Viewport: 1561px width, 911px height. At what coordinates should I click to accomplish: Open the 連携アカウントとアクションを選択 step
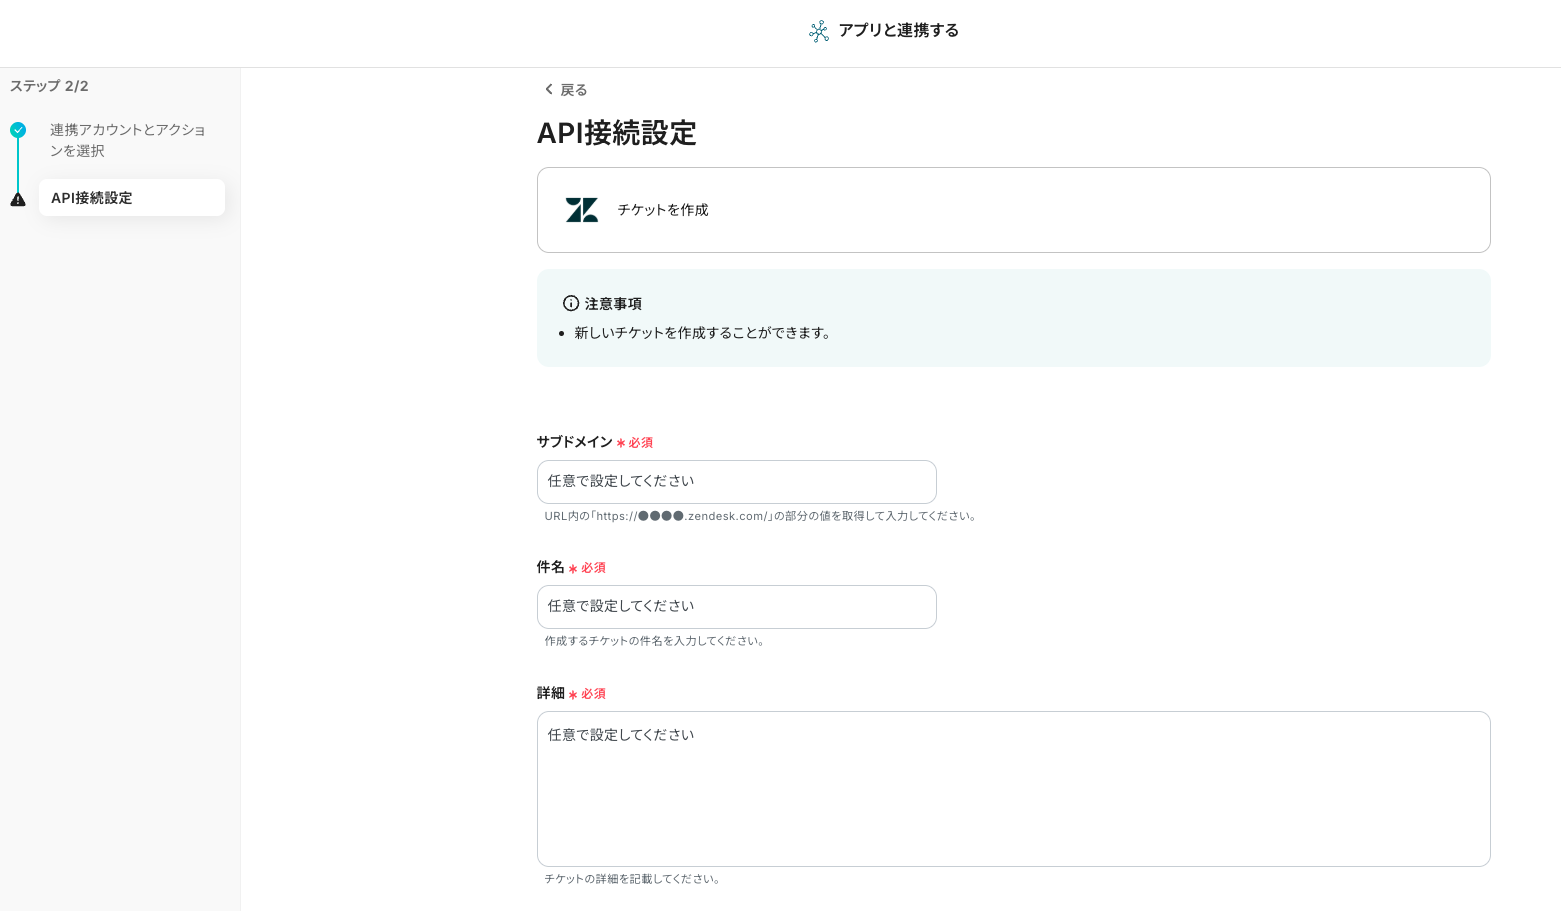127,140
